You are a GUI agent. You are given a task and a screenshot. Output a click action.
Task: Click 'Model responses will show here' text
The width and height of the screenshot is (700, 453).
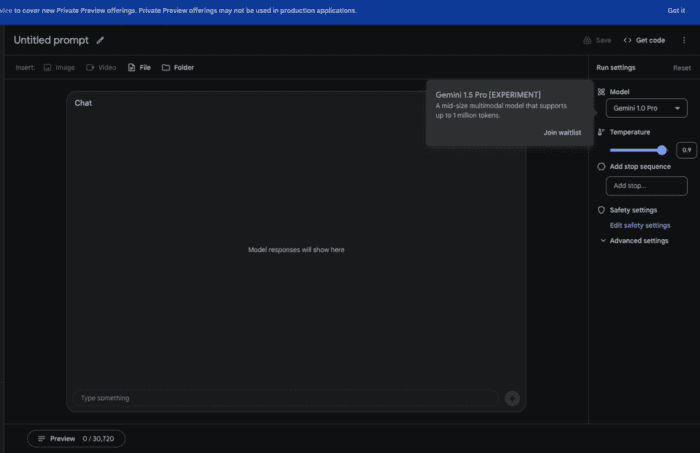[x=296, y=250]
